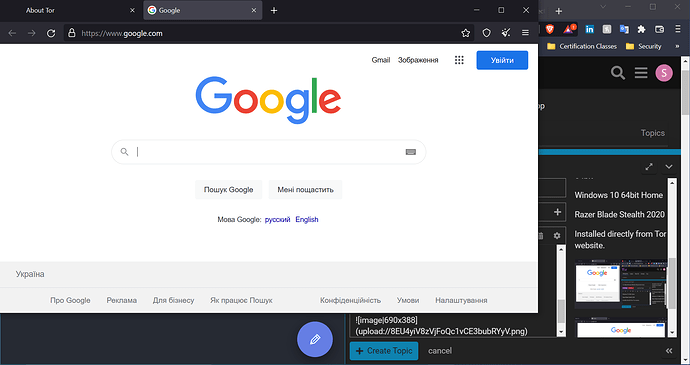Viewport: 690px width, 365px height.
Task: Reload the Google page in Tor Browser
Action: point(51,33)
